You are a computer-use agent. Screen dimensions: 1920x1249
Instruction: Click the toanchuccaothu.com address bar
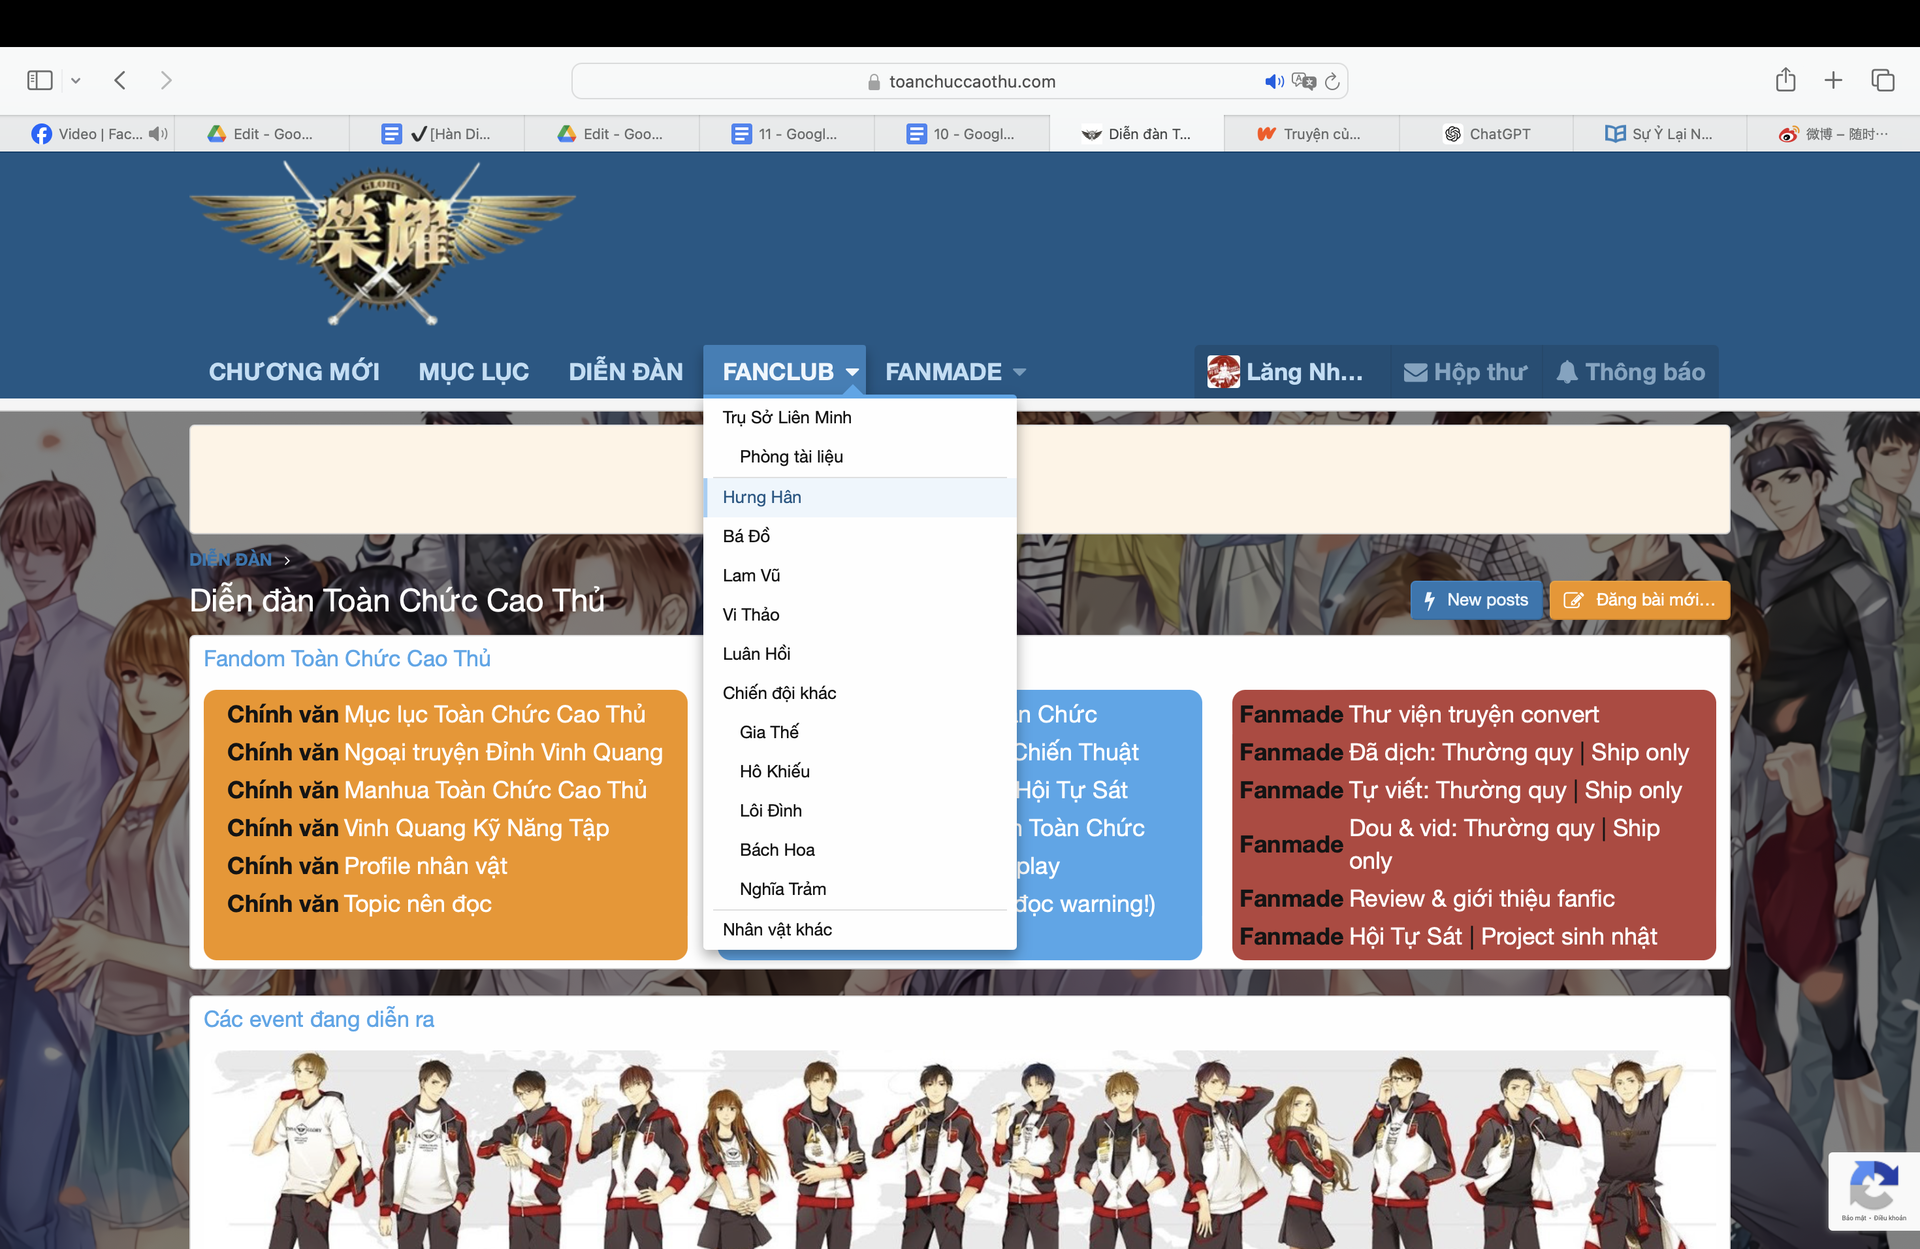959,81
